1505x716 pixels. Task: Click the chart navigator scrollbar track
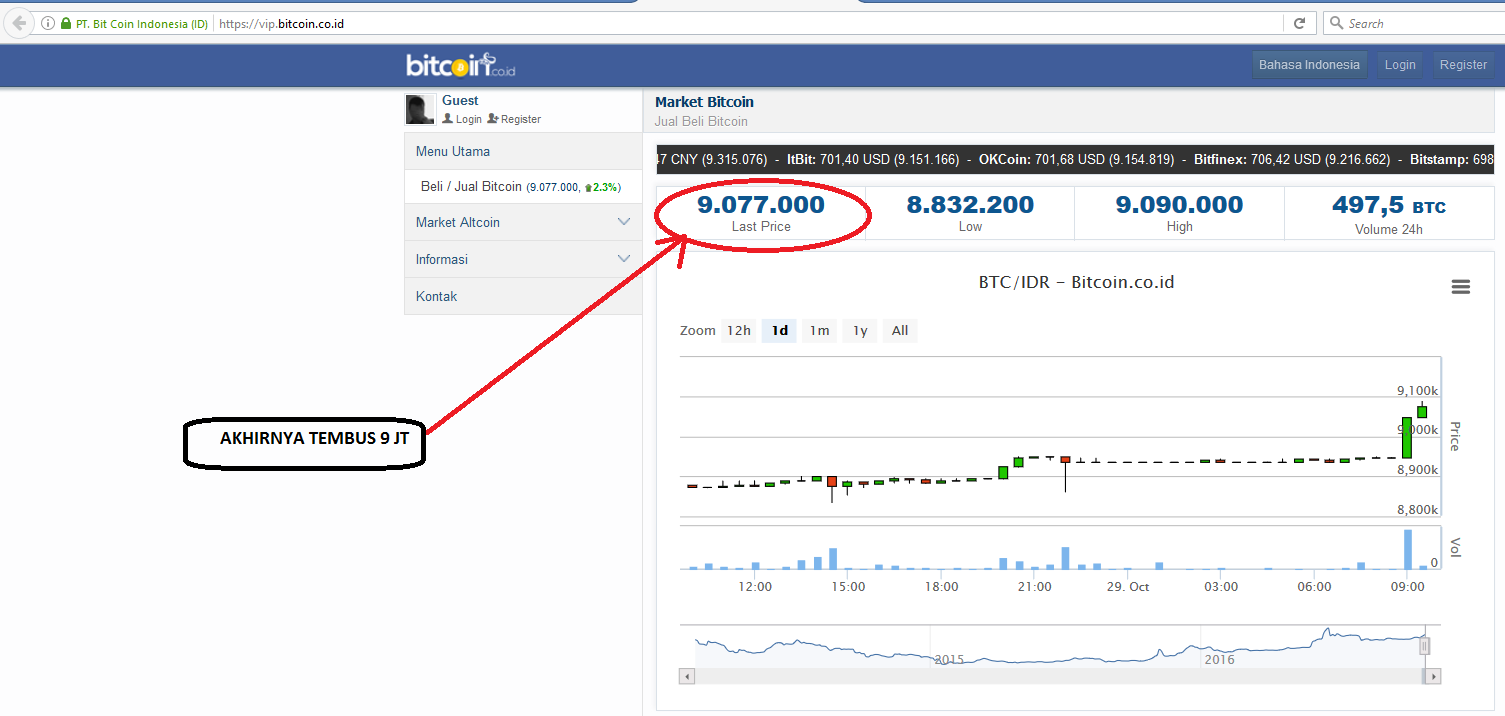coord(1059,677)
